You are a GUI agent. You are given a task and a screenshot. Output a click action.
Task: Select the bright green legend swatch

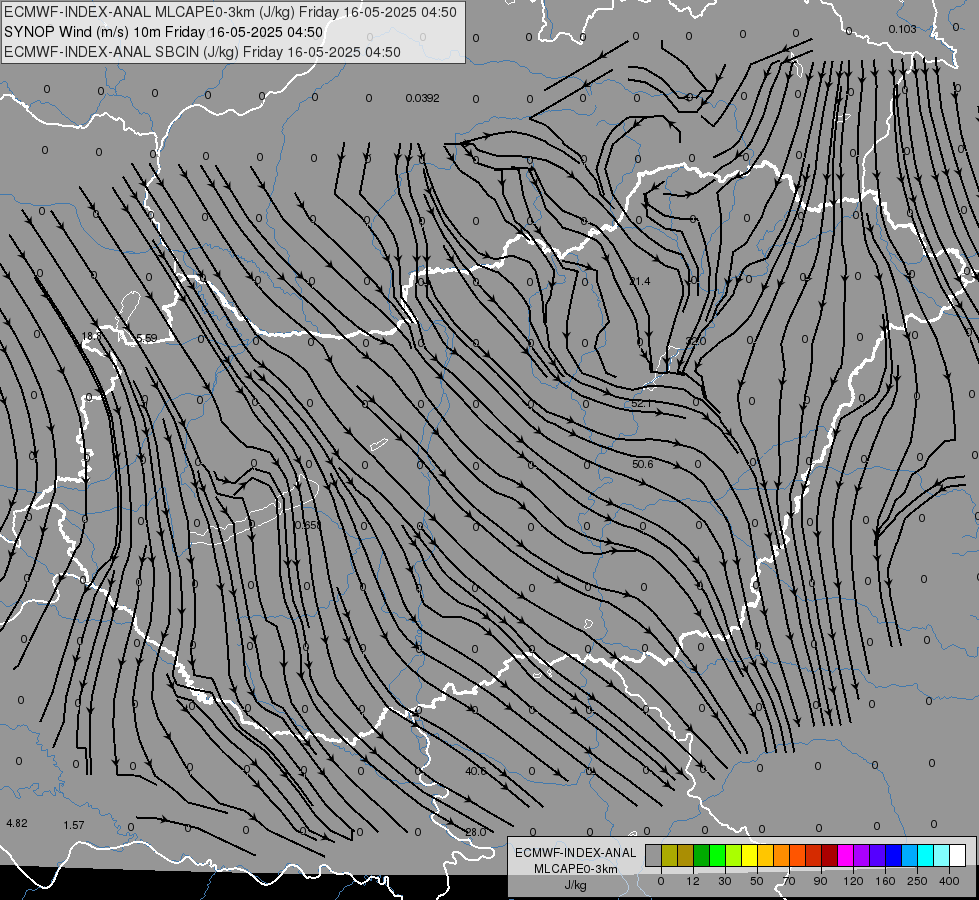click(x=718, y=855)
